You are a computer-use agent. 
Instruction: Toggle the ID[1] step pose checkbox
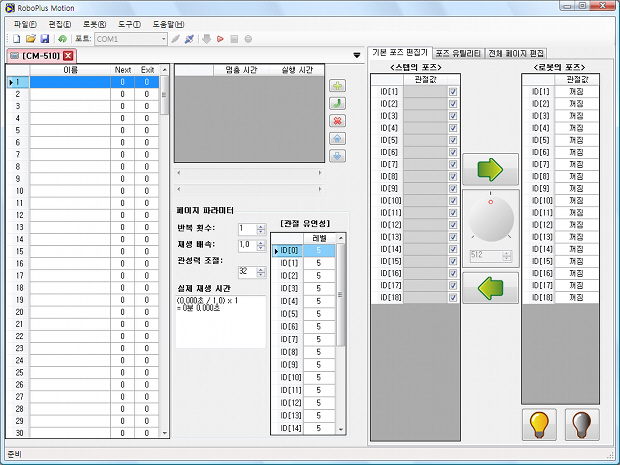(x=453, y=91)
